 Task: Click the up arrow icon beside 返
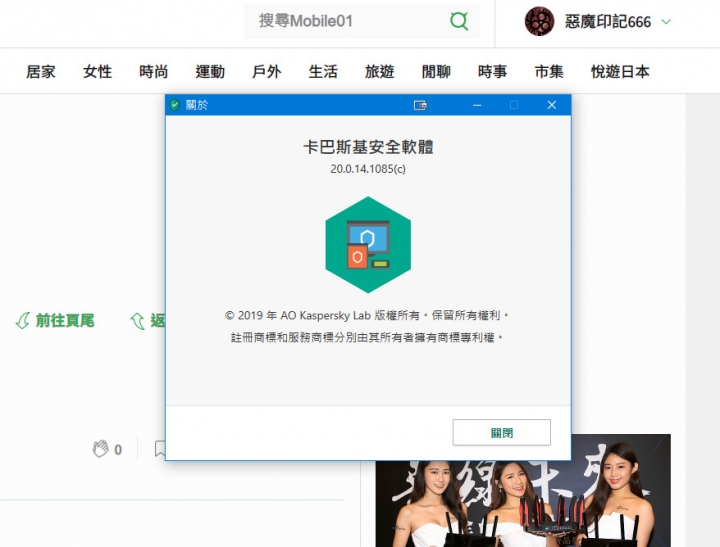[x=137, y=321]
